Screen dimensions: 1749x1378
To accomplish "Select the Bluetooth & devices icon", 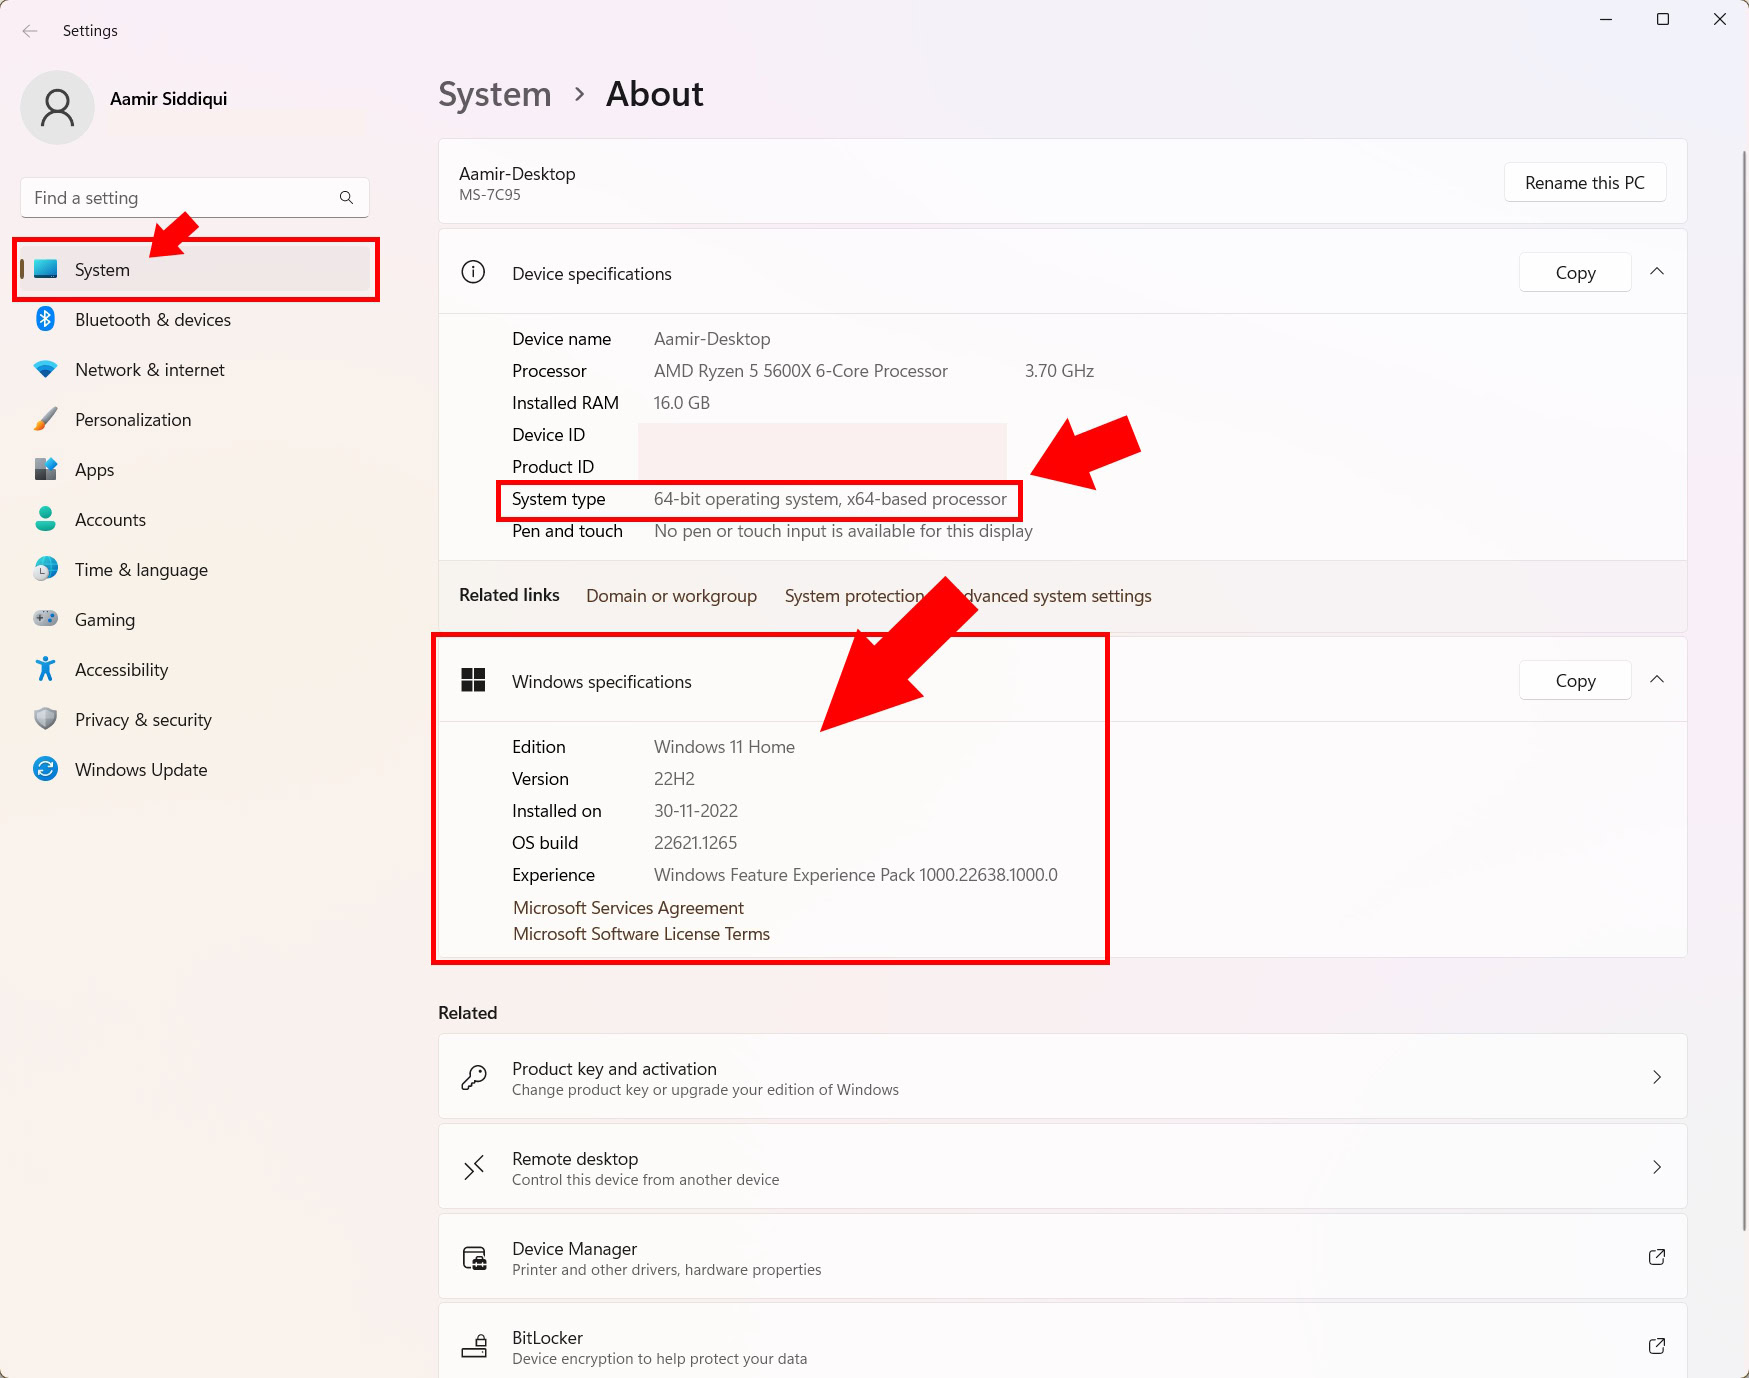I will pos(46,319).
